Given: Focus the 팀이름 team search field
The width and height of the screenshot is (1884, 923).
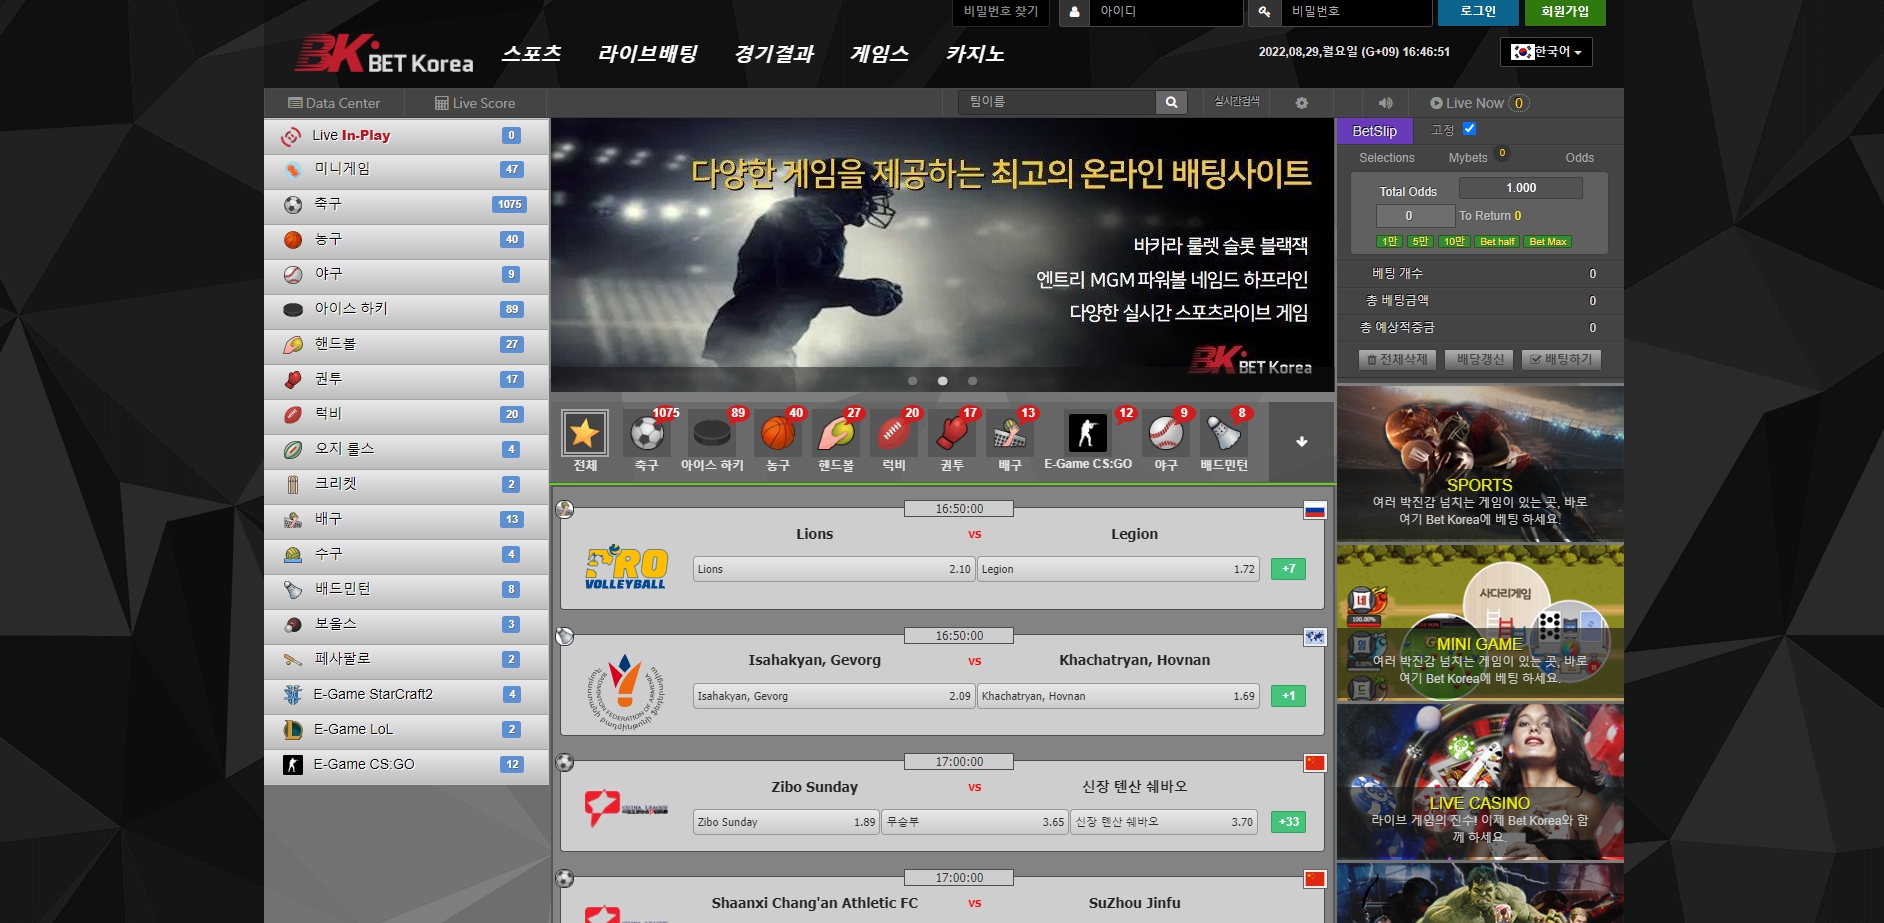Looking at the screenshot, I should 1058,102.
